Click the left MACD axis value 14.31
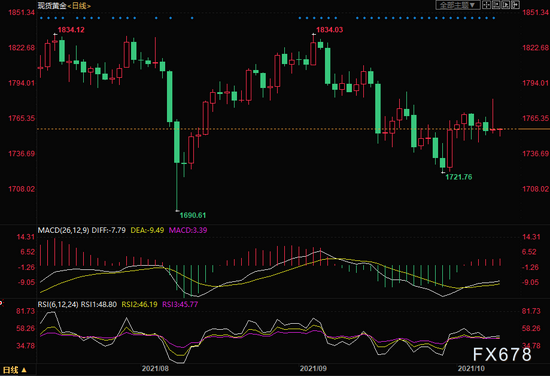This screenshot has height=376, width=550. coord(26,237)
